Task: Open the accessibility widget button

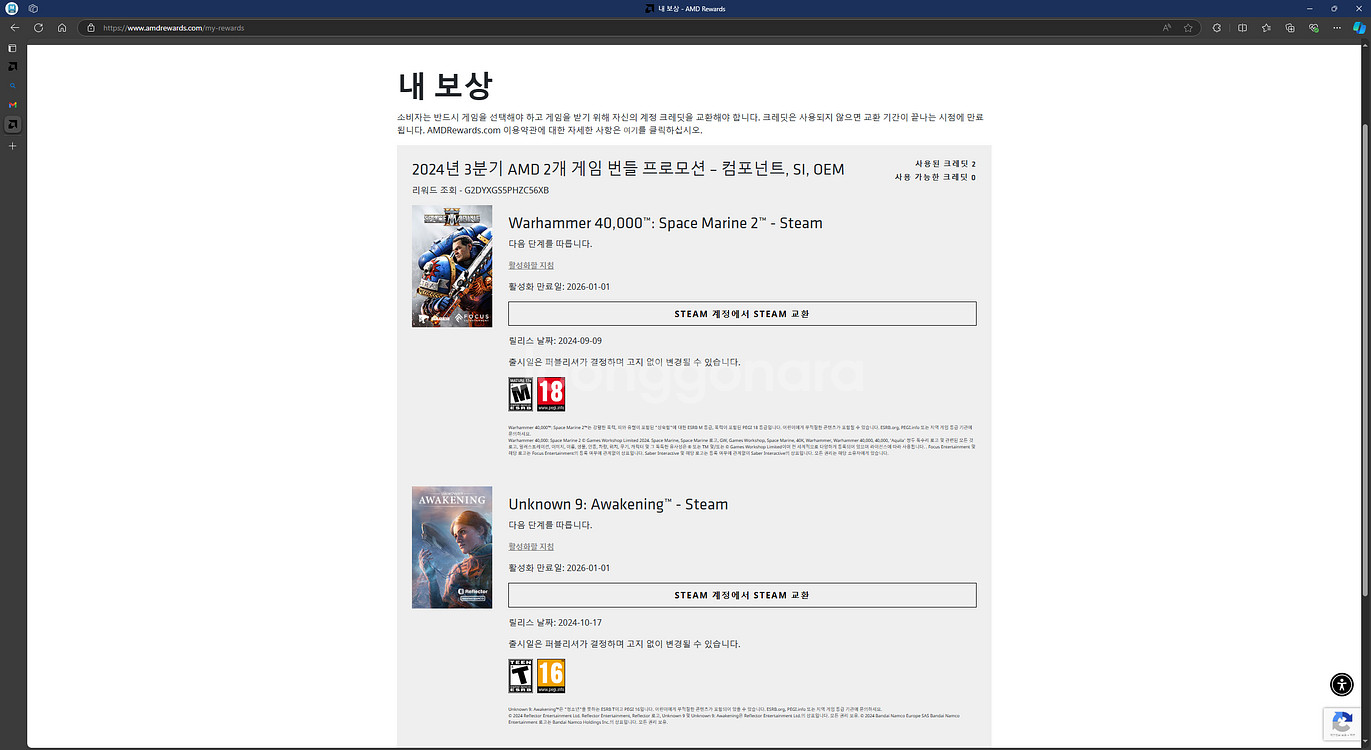Action: (x=1342, y=684)
